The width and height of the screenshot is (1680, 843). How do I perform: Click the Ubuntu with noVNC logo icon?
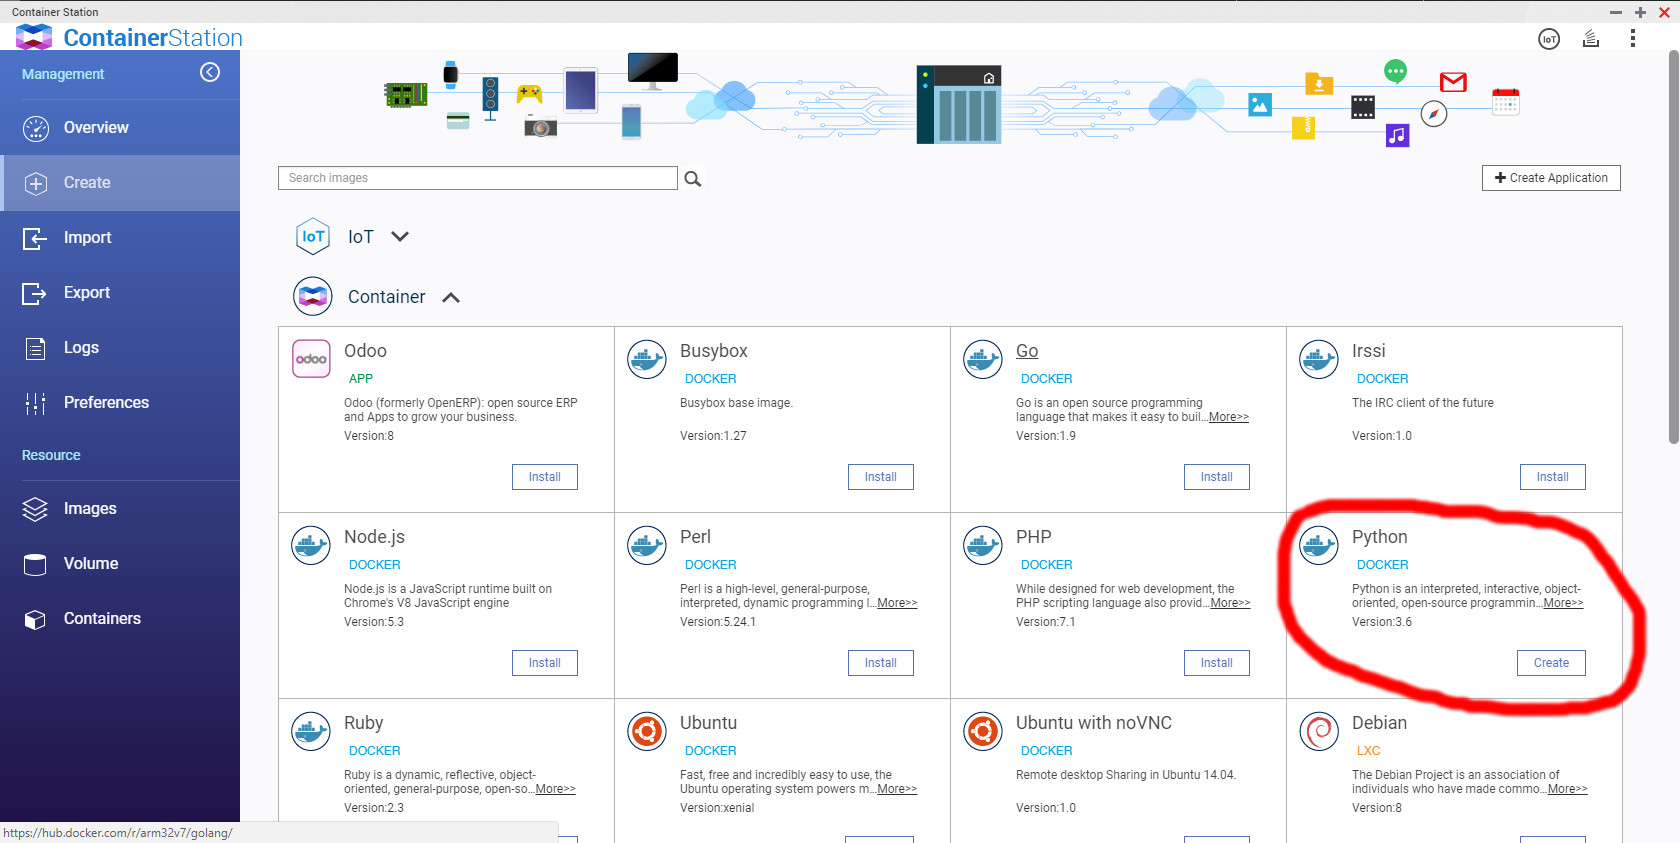point(983,731)
